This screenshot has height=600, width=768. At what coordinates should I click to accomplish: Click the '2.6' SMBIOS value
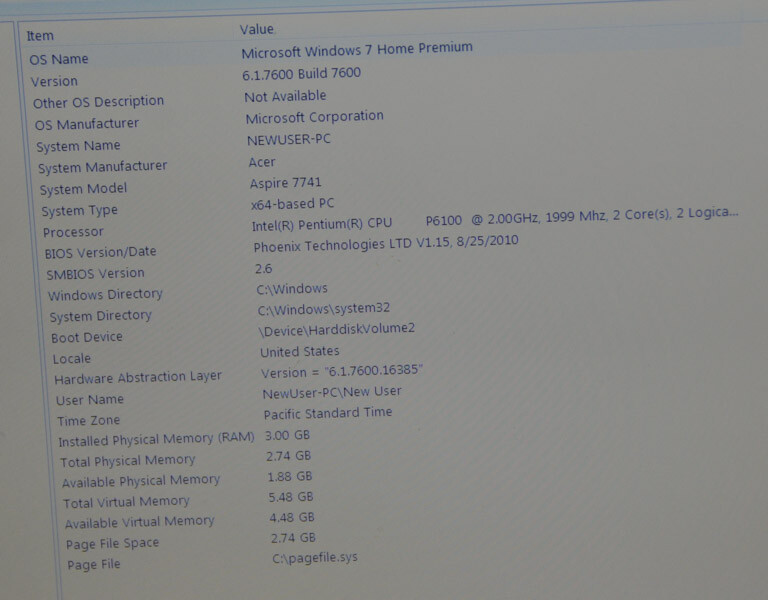click(264, 268)
